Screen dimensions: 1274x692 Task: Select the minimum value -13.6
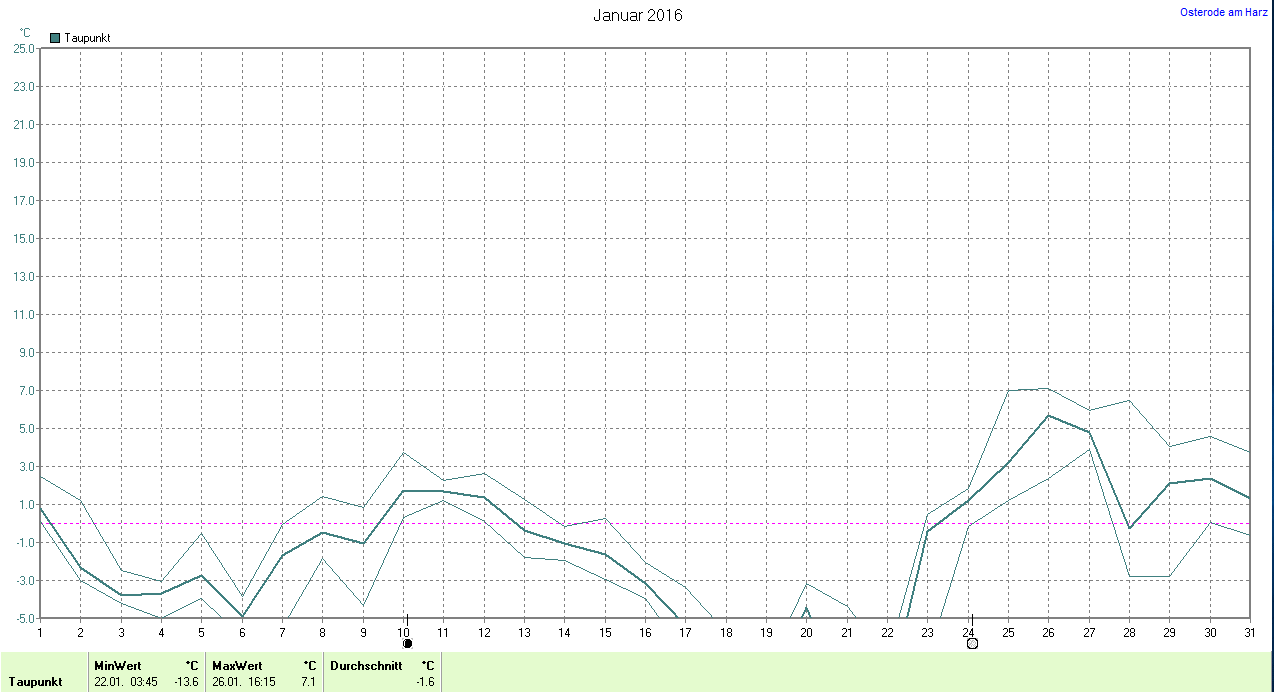pyautogui.click(x=186, y=682)
